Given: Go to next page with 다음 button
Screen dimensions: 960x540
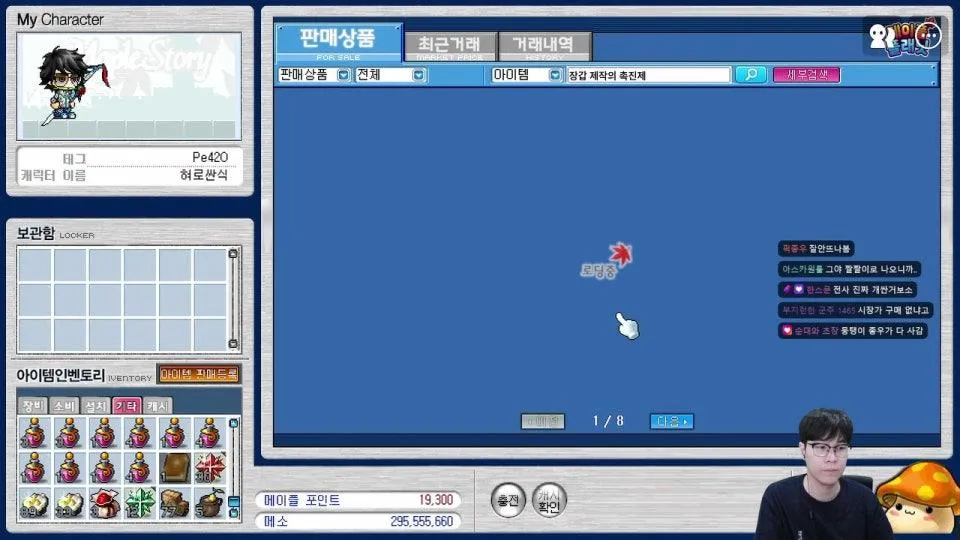Looking at the screenshot, I should [672, 421].
